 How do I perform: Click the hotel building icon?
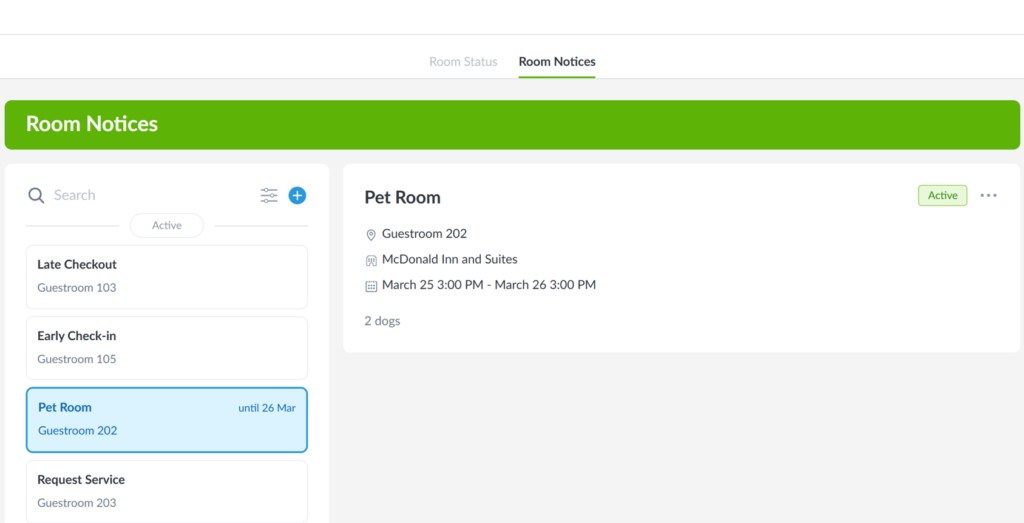371,260
